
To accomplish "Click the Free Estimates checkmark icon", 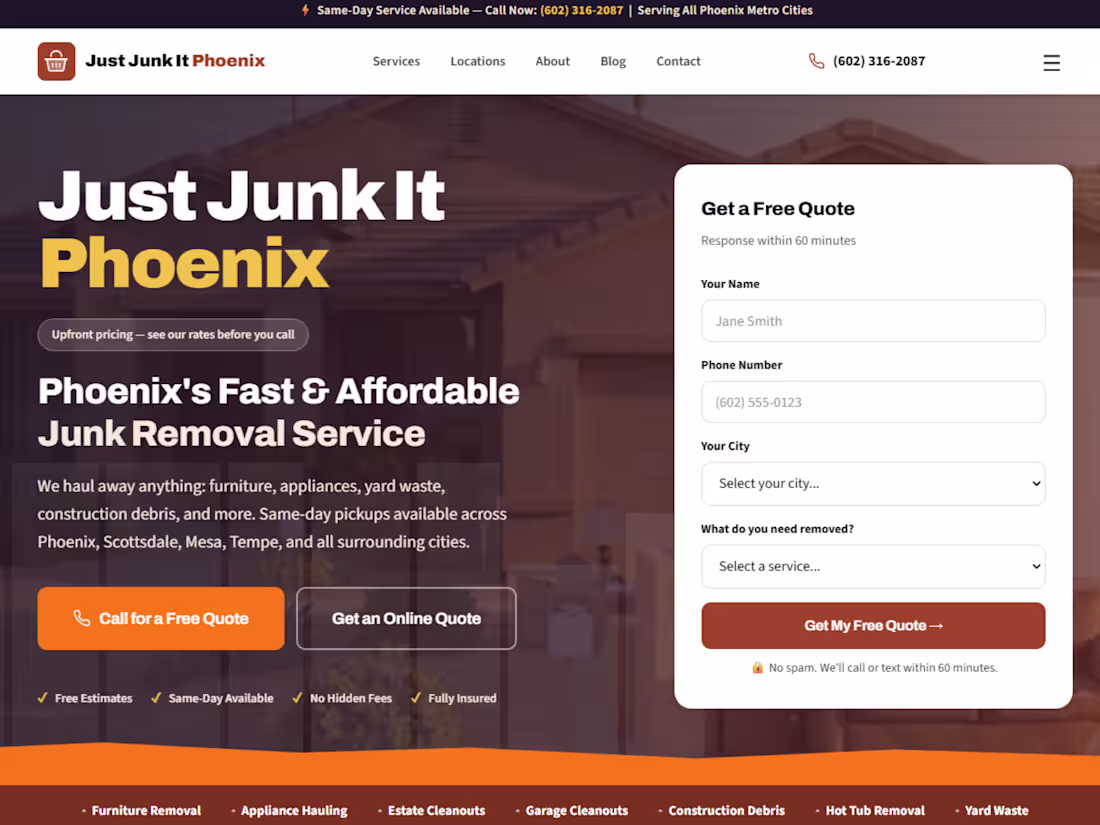I will (43, 697).
